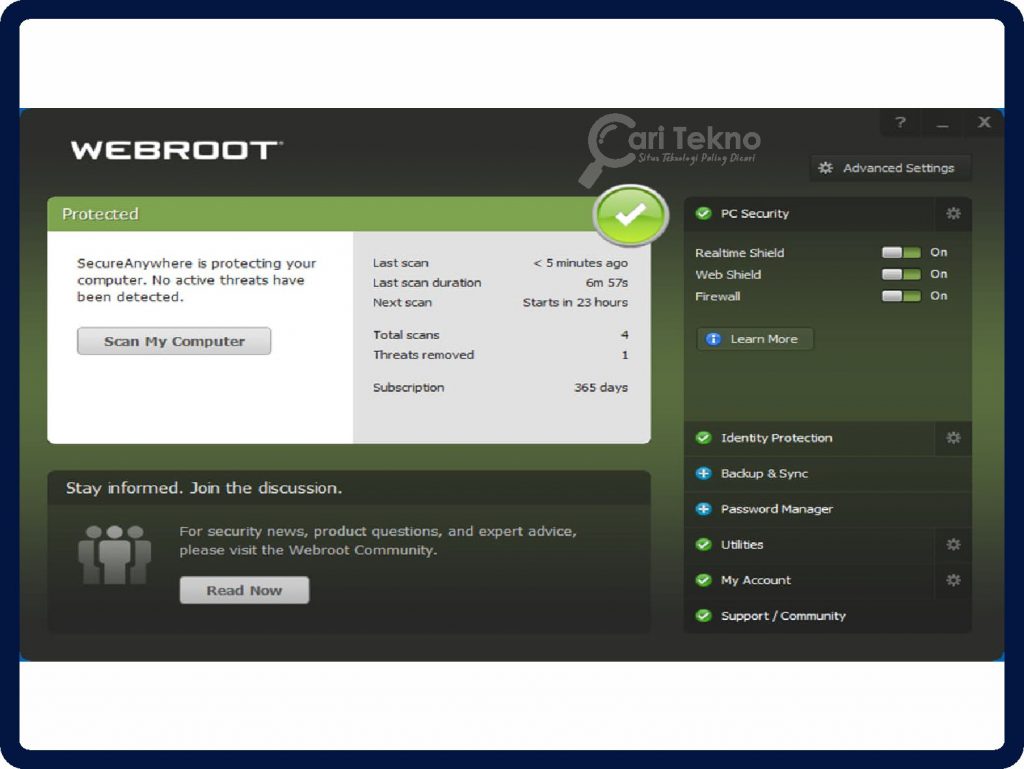Open Utilities gear settings

pyautogui.click(x=953, y=544)
